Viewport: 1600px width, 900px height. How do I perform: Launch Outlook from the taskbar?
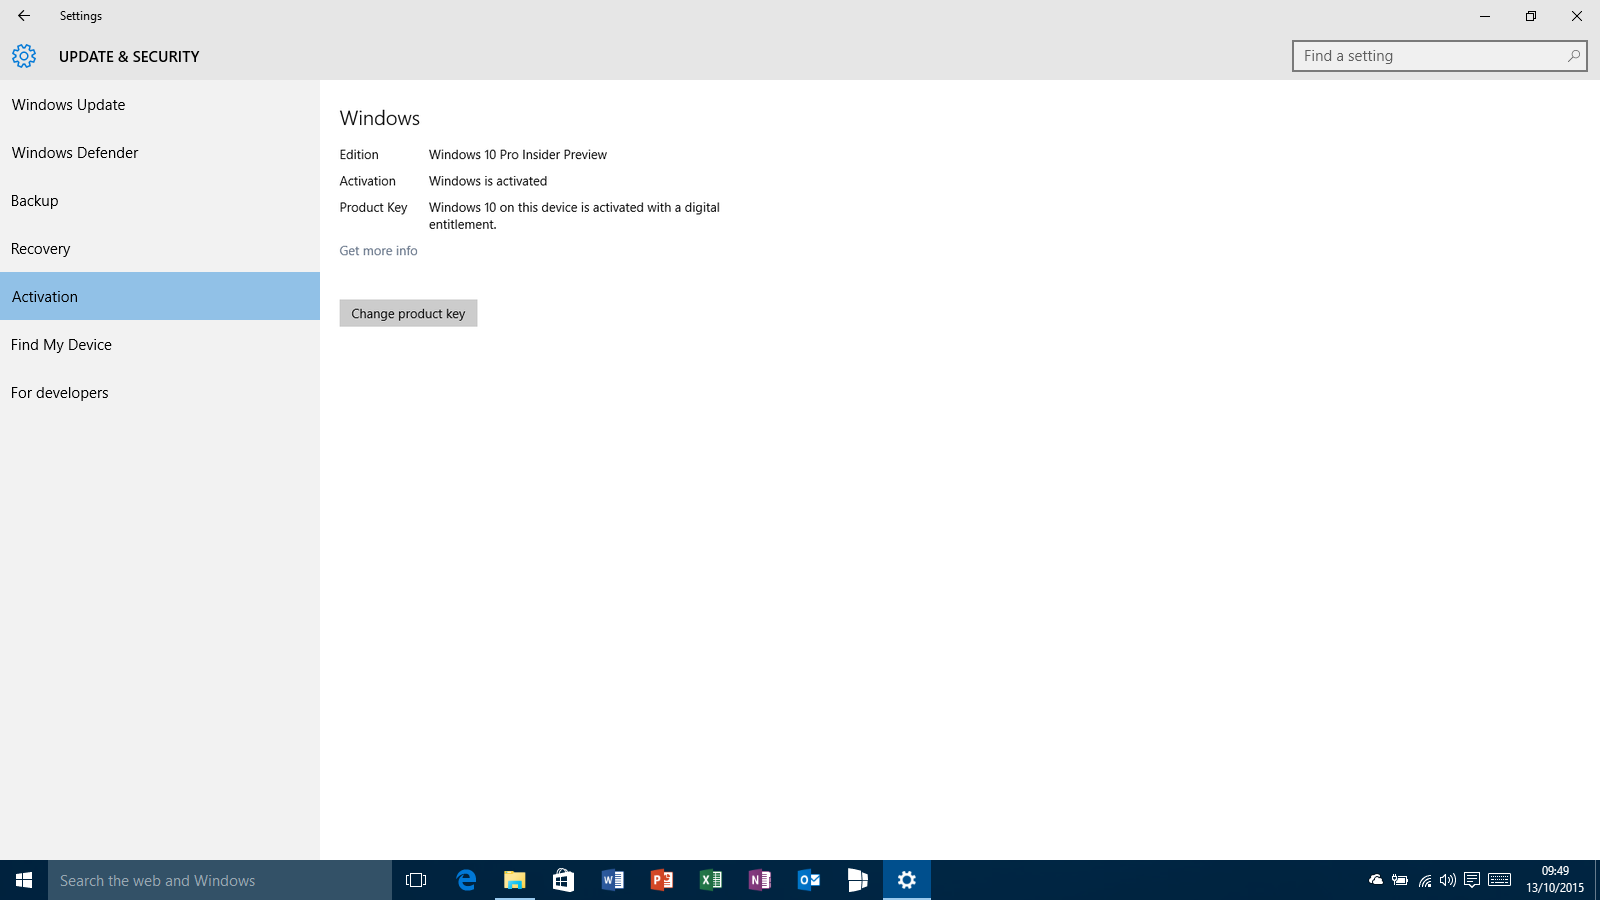[808, 880]
